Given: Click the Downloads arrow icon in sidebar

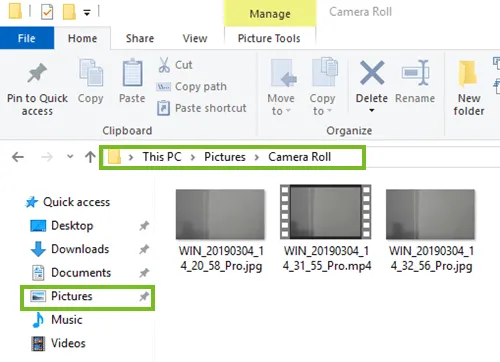Looking at the screenshot, I should click(x=38, y=249).
